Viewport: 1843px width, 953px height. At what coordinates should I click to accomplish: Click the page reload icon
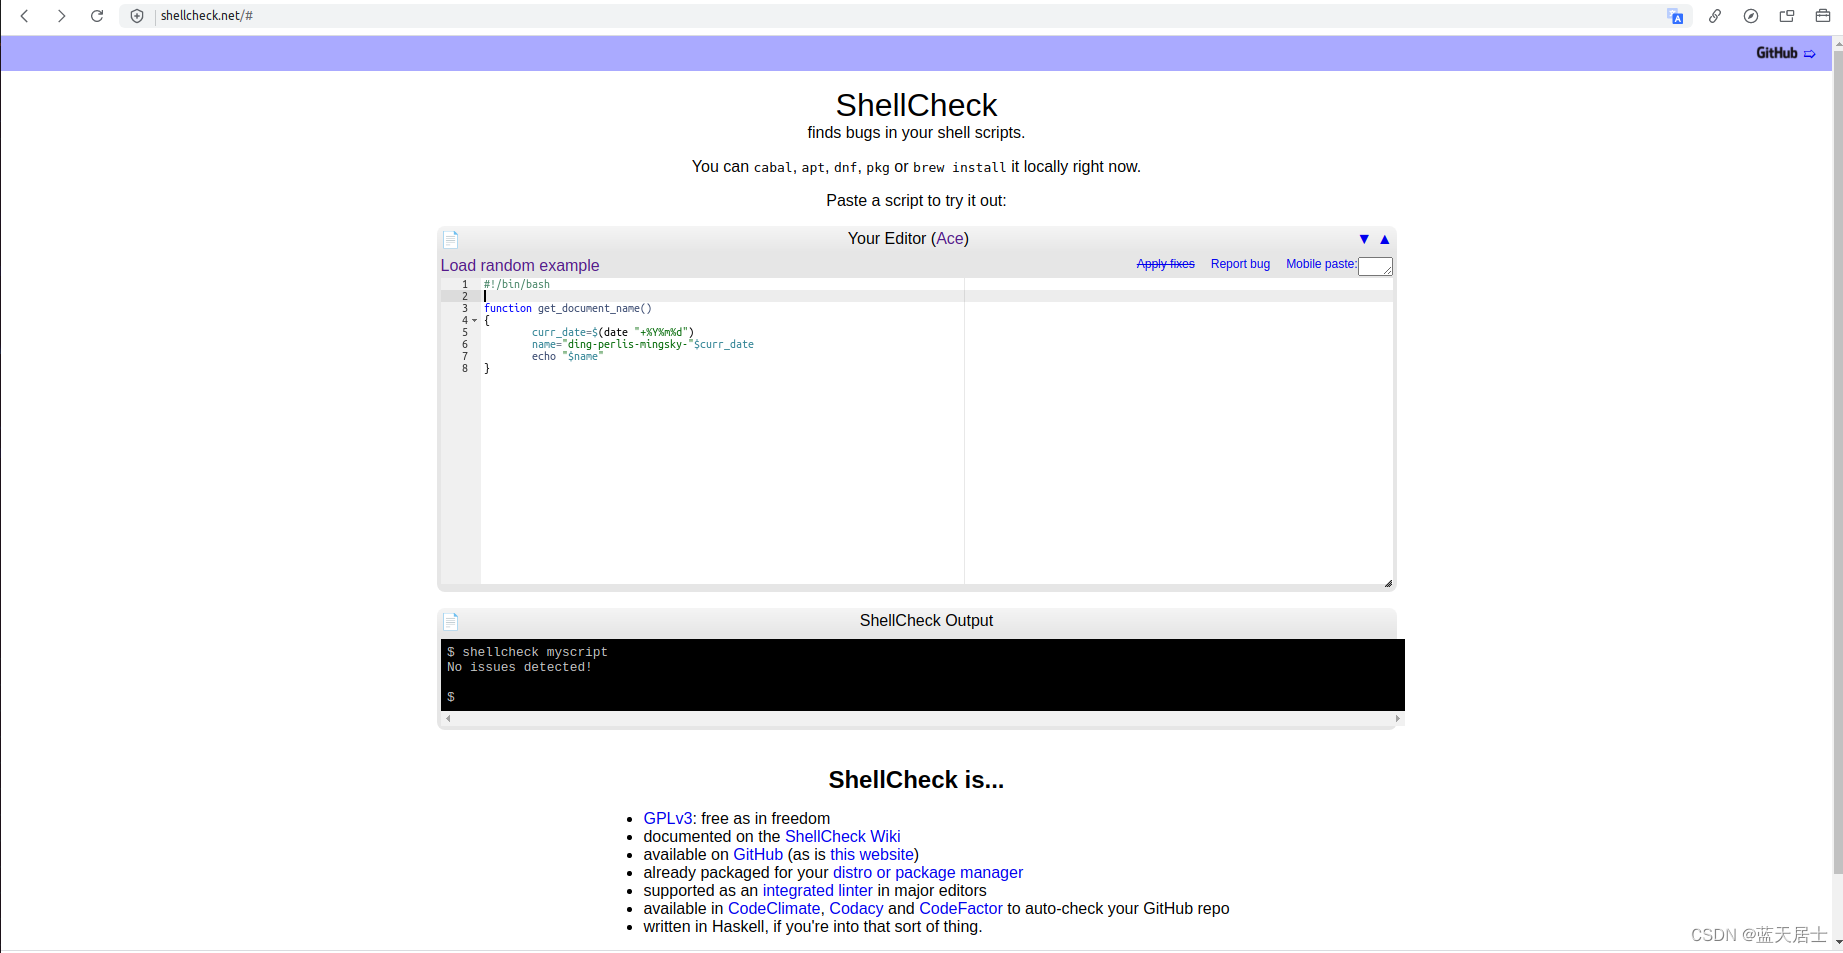(97, 16)
